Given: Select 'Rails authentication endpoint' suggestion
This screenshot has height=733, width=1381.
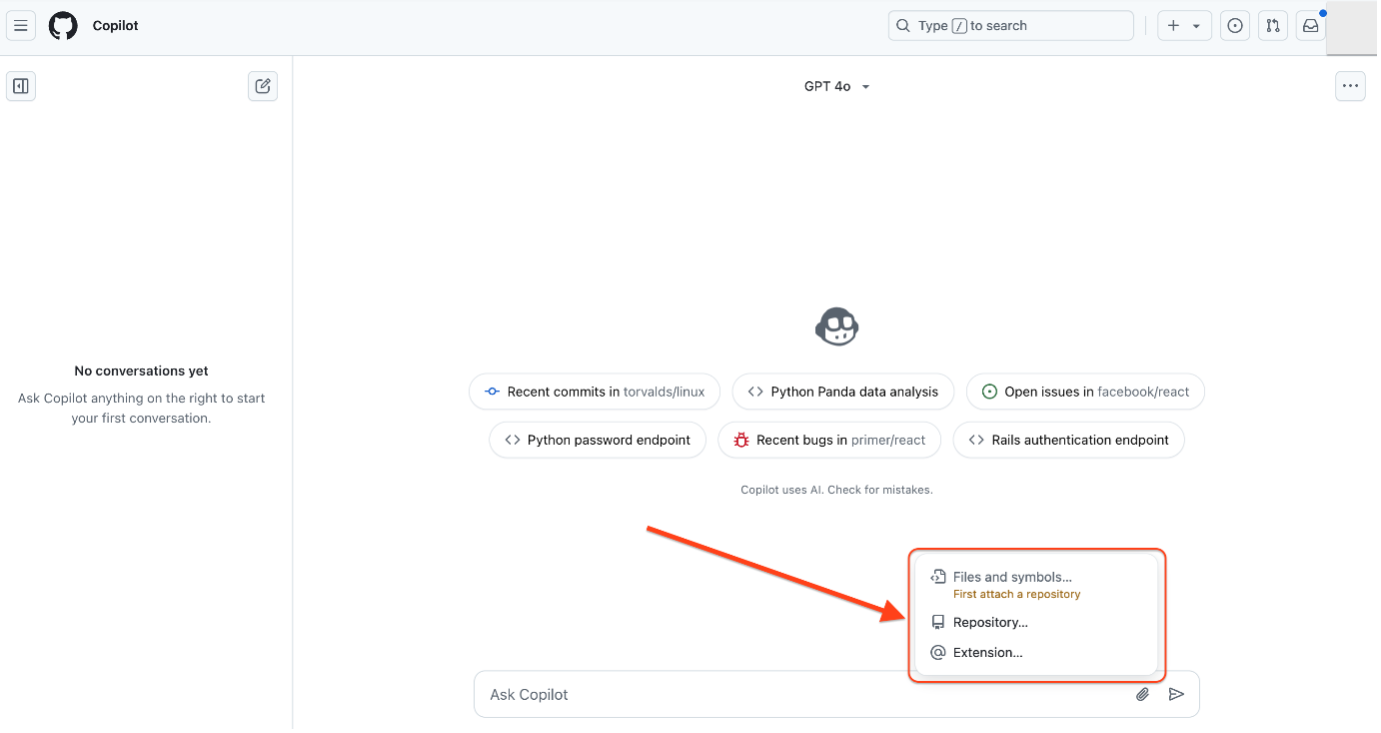Looking at the screenshot, I should [1068, 440].
